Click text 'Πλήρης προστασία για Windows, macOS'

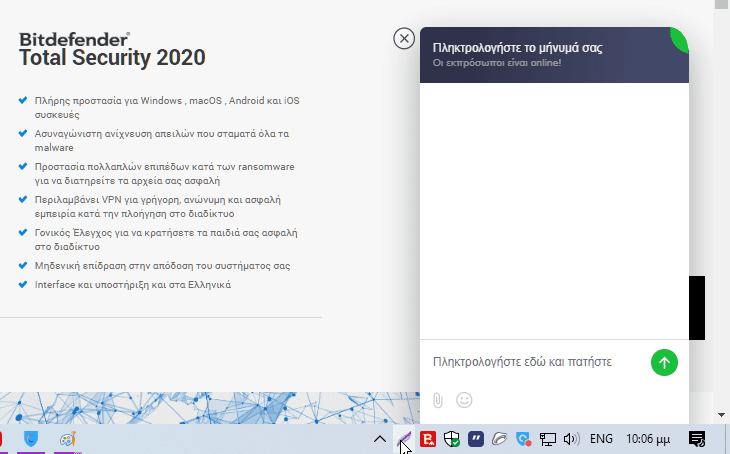[x=128, y=101]
